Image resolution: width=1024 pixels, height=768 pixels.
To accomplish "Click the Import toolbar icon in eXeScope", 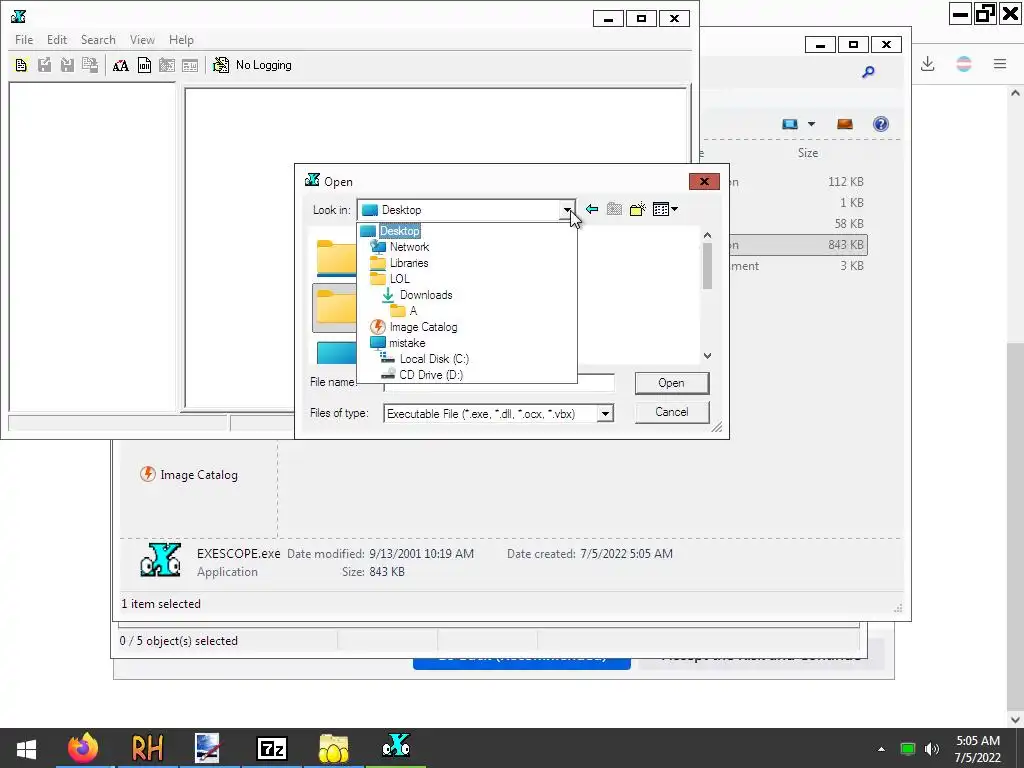I will [67, 65].
